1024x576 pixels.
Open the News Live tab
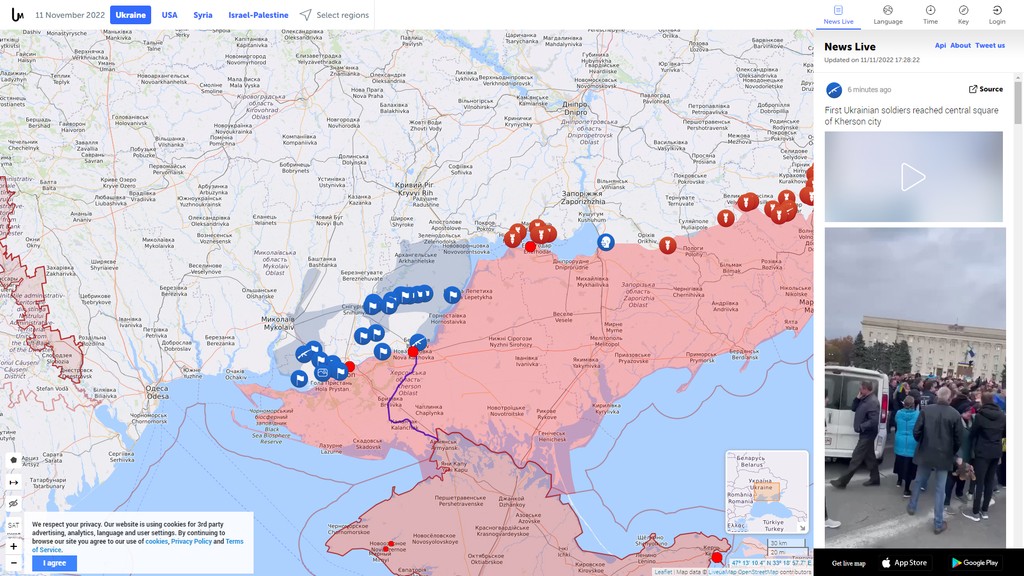(838, 14)
